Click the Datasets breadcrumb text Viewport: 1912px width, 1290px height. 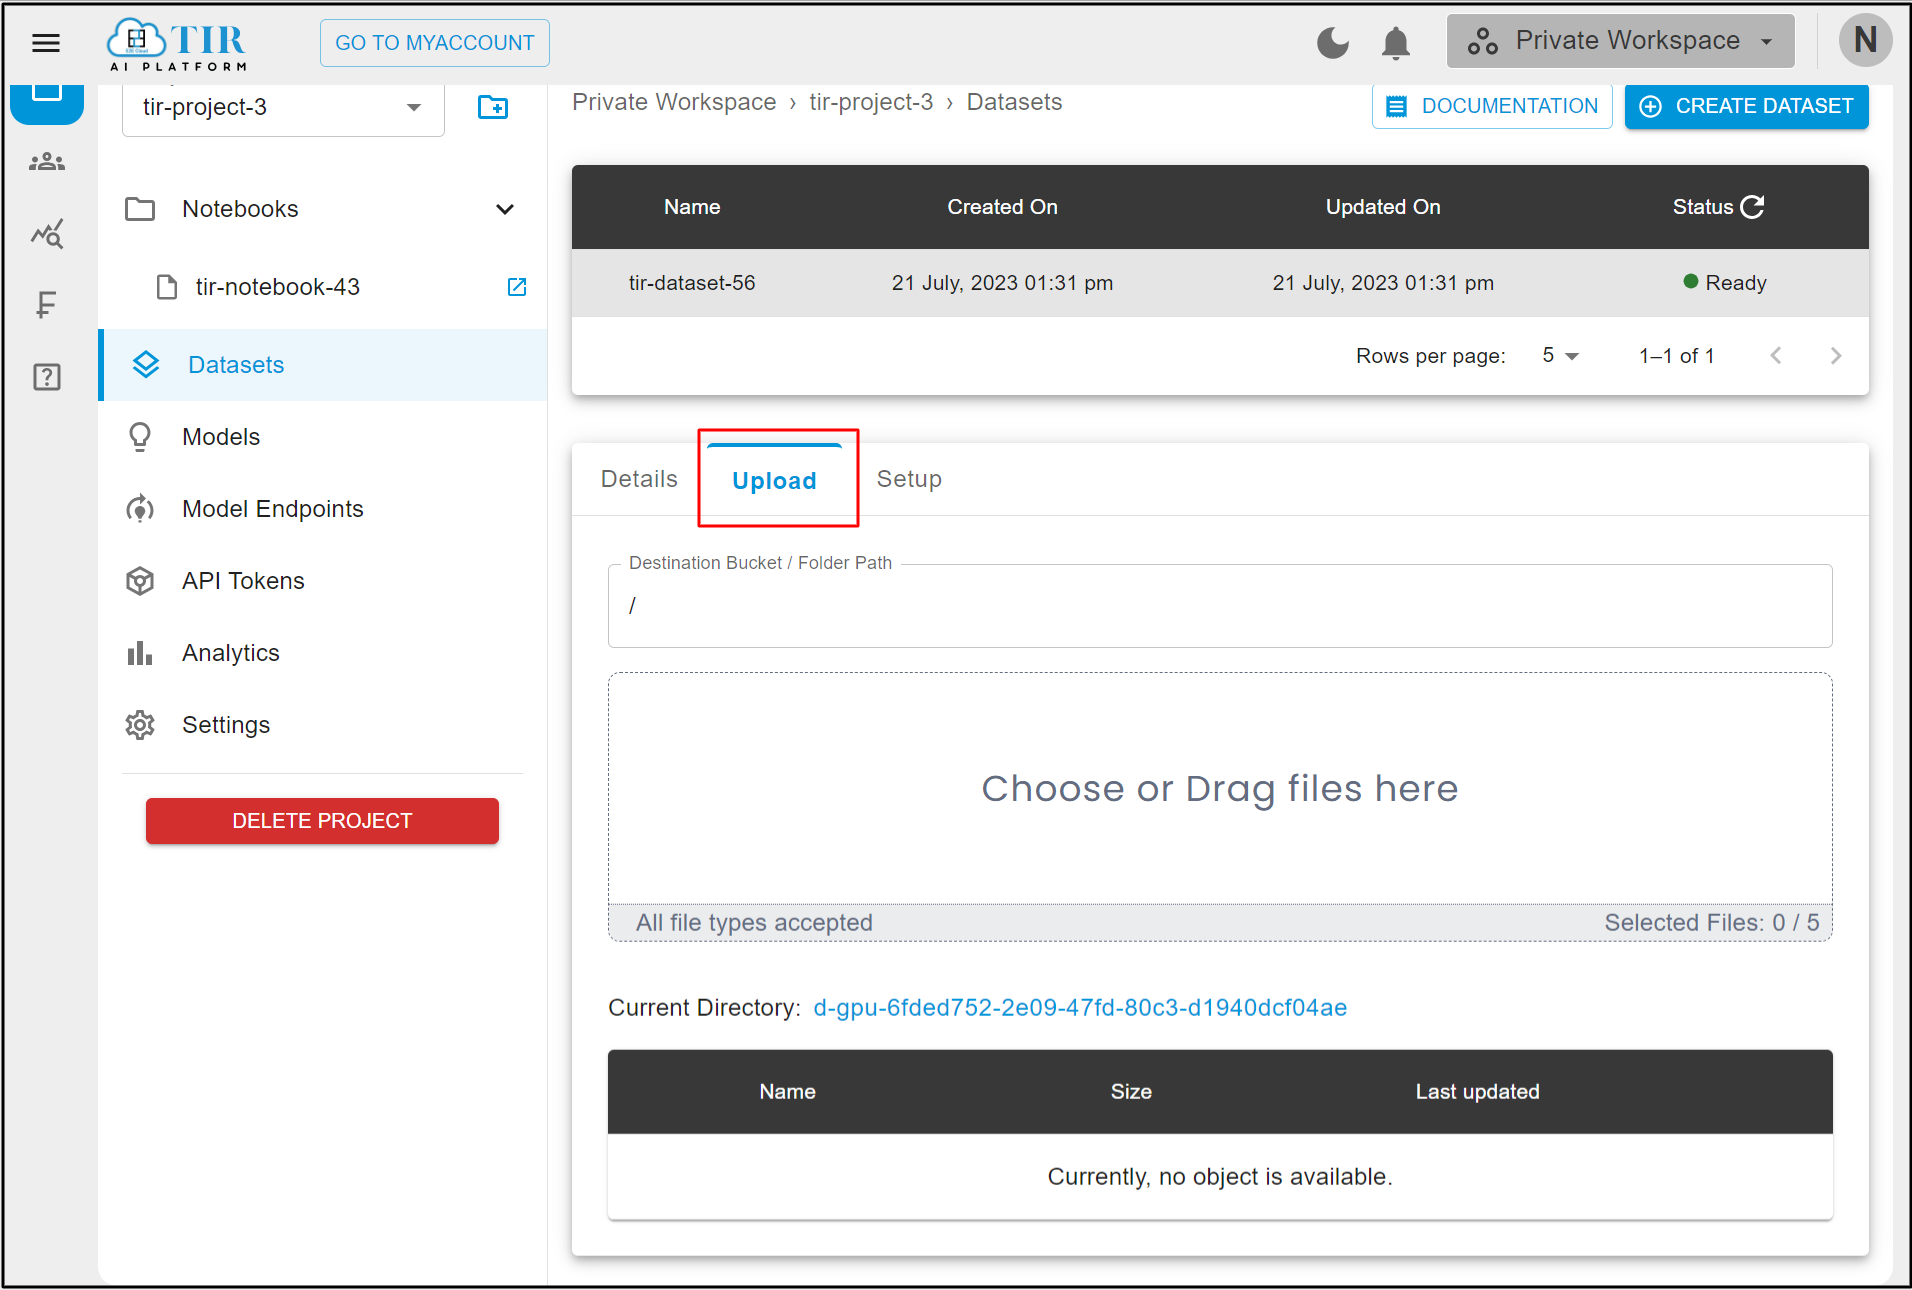pyautogui.click(x=1014, y=102)
